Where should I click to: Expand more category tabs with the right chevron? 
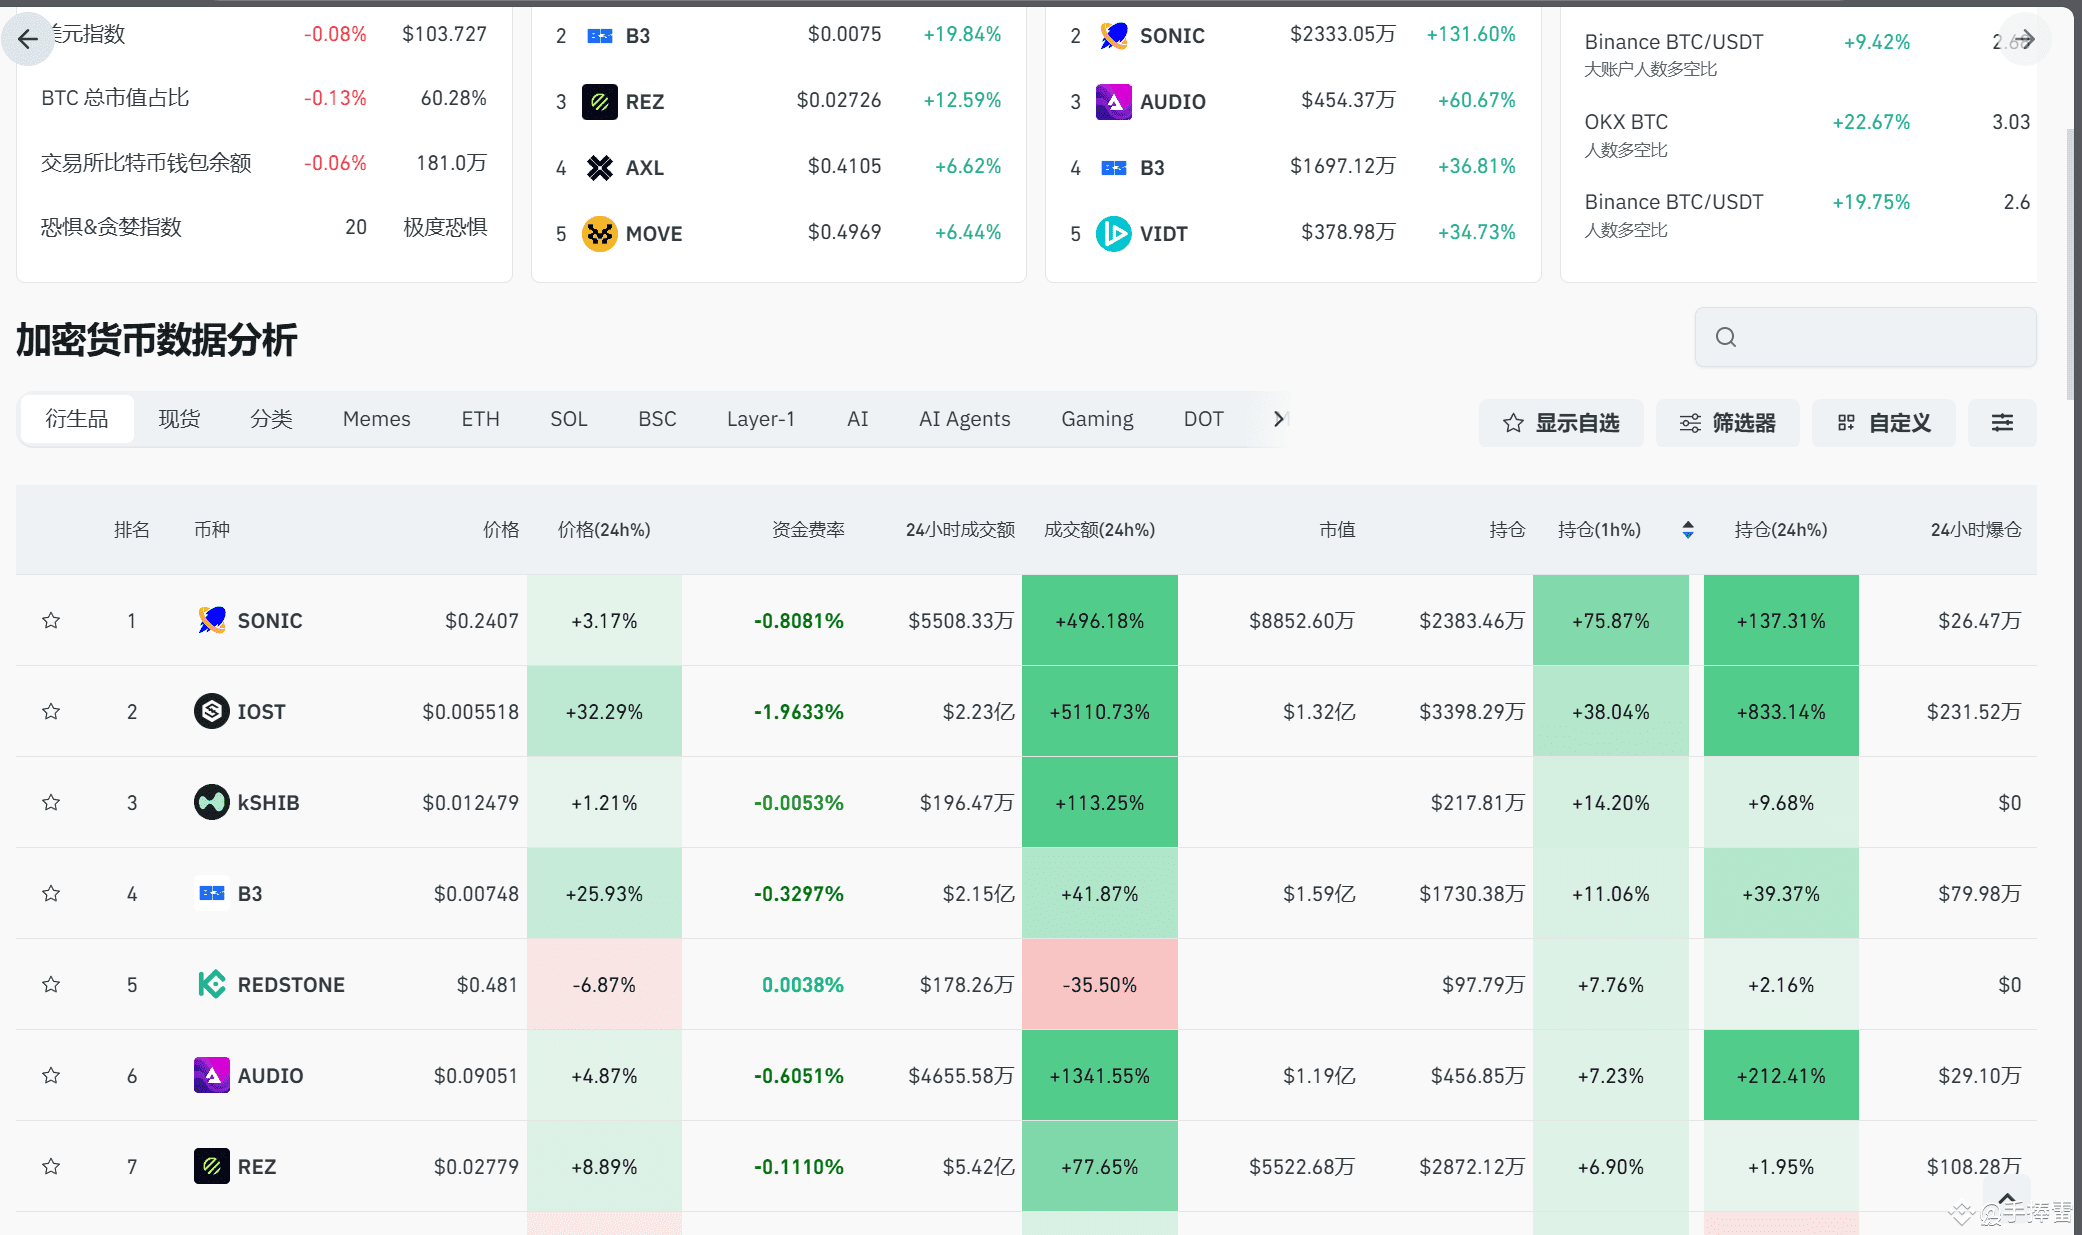pos(1279,418)
